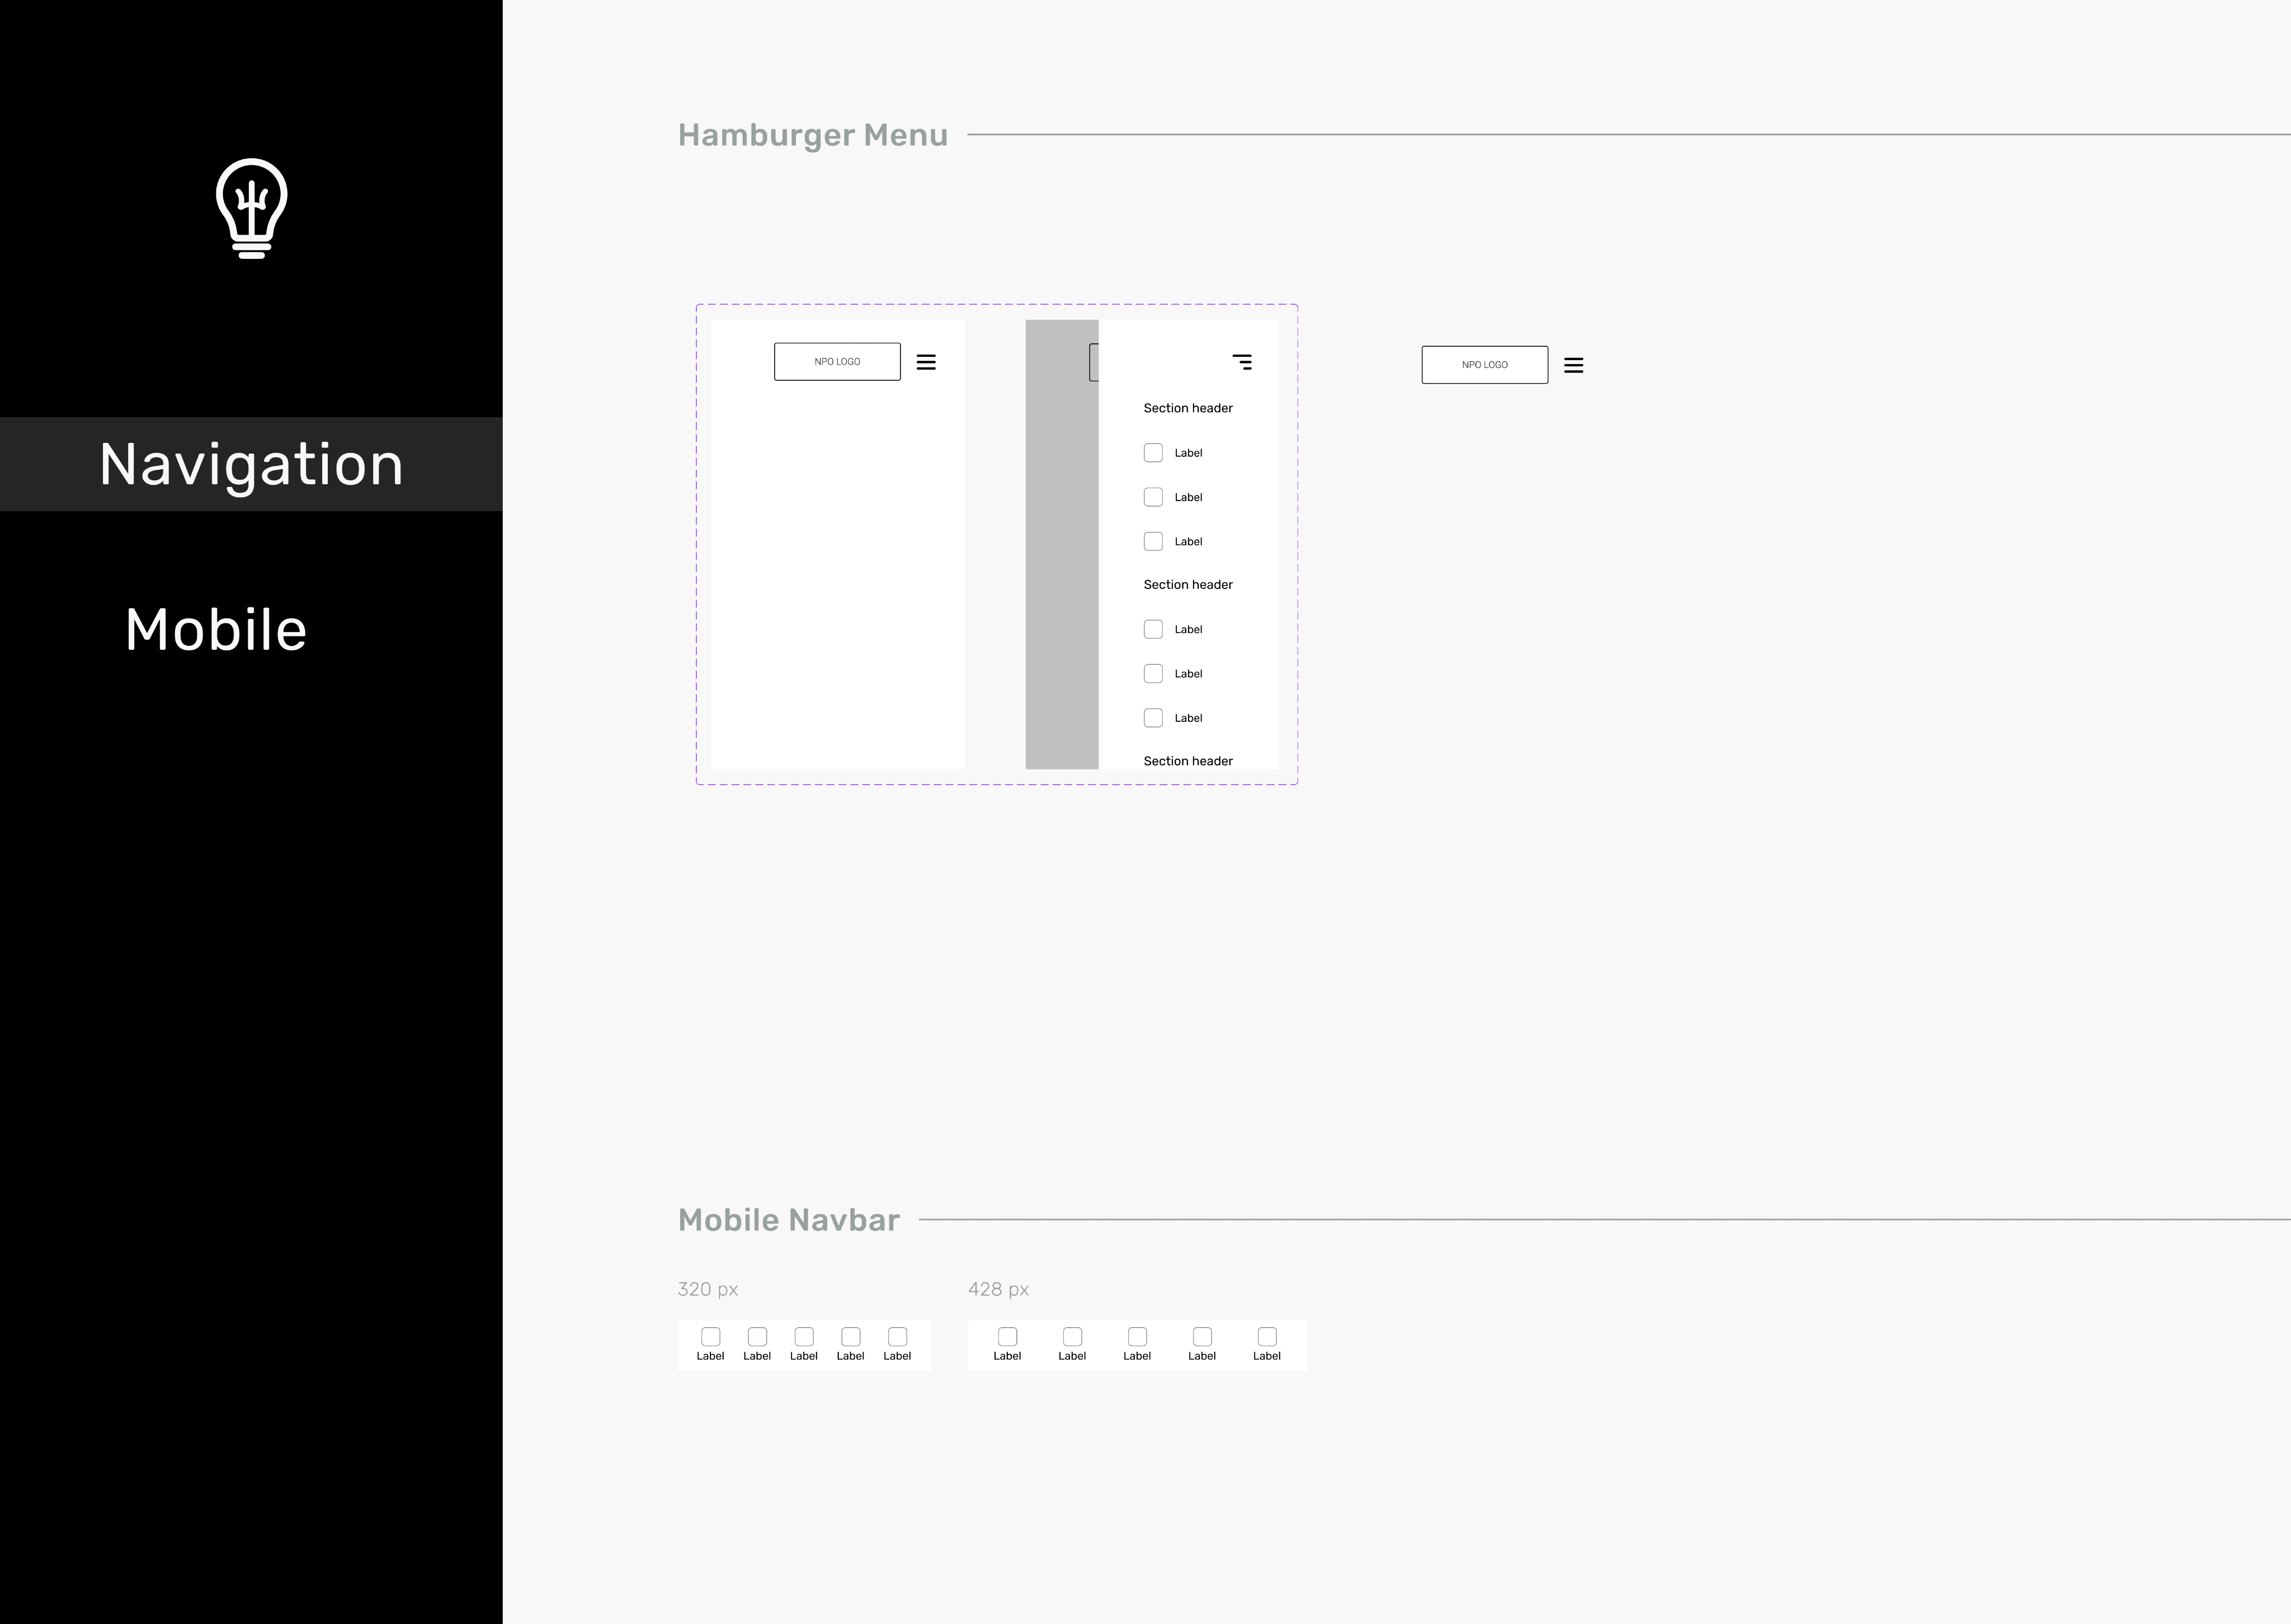Viewport: 2291px width, 1624px height.
Task: Click the standalone hamburger icon outside dashed frame
Action: 1573,365
